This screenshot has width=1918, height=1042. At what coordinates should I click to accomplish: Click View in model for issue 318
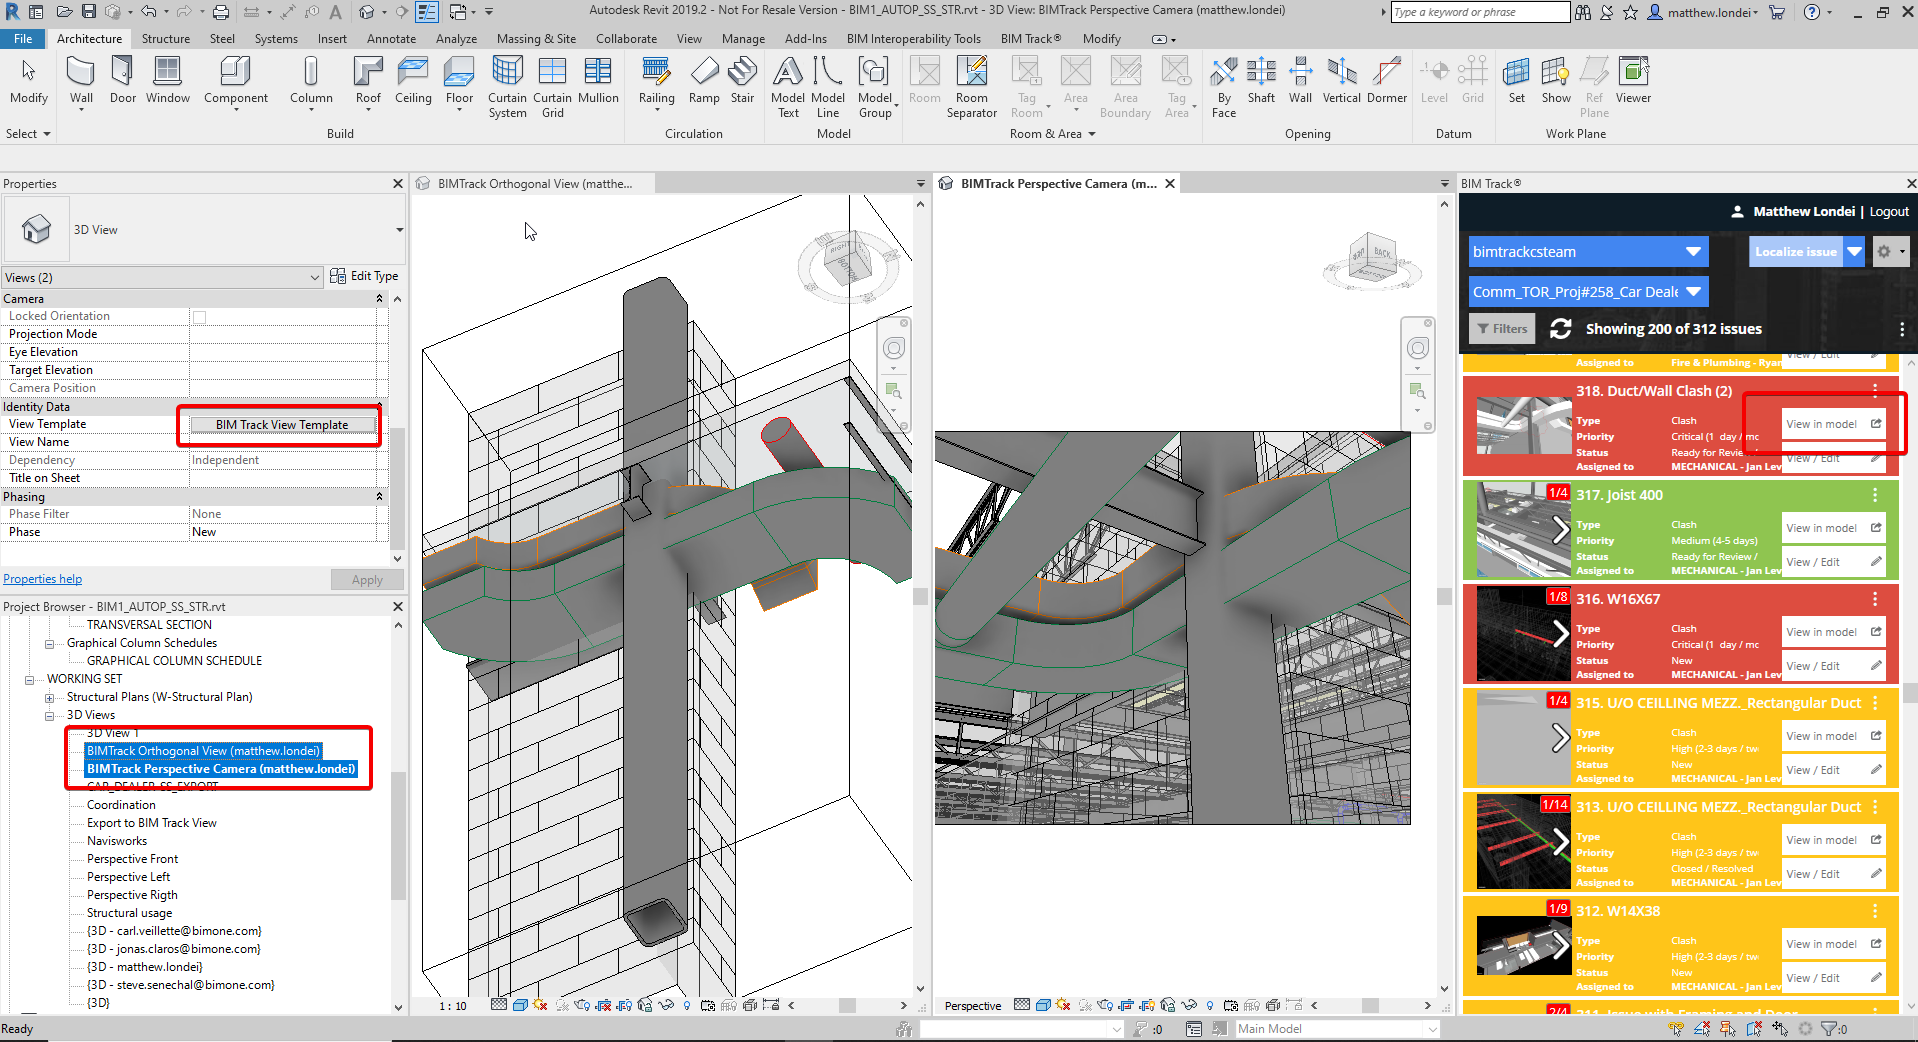point(1833,424)
